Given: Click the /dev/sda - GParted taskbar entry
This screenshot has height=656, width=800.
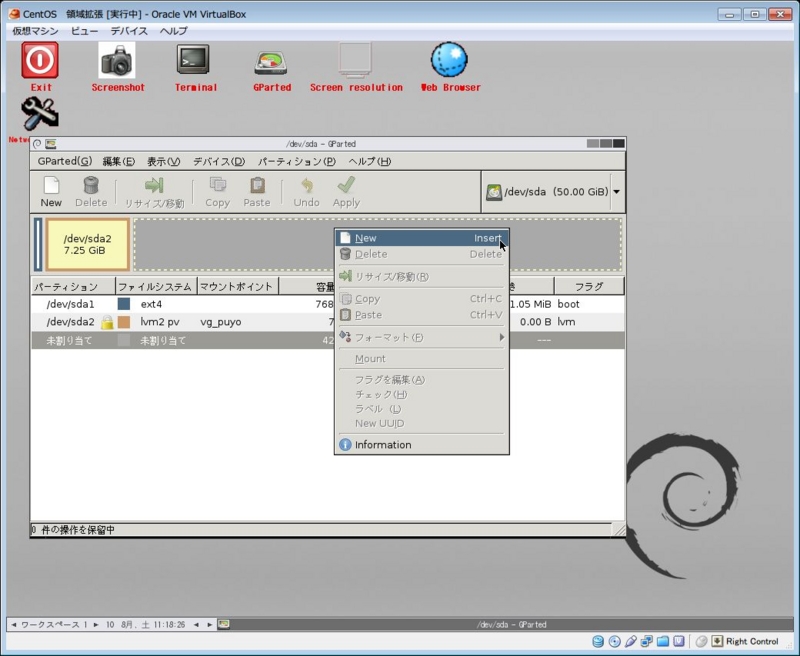Looking at the screenshot, I should [x=511, y=624].
